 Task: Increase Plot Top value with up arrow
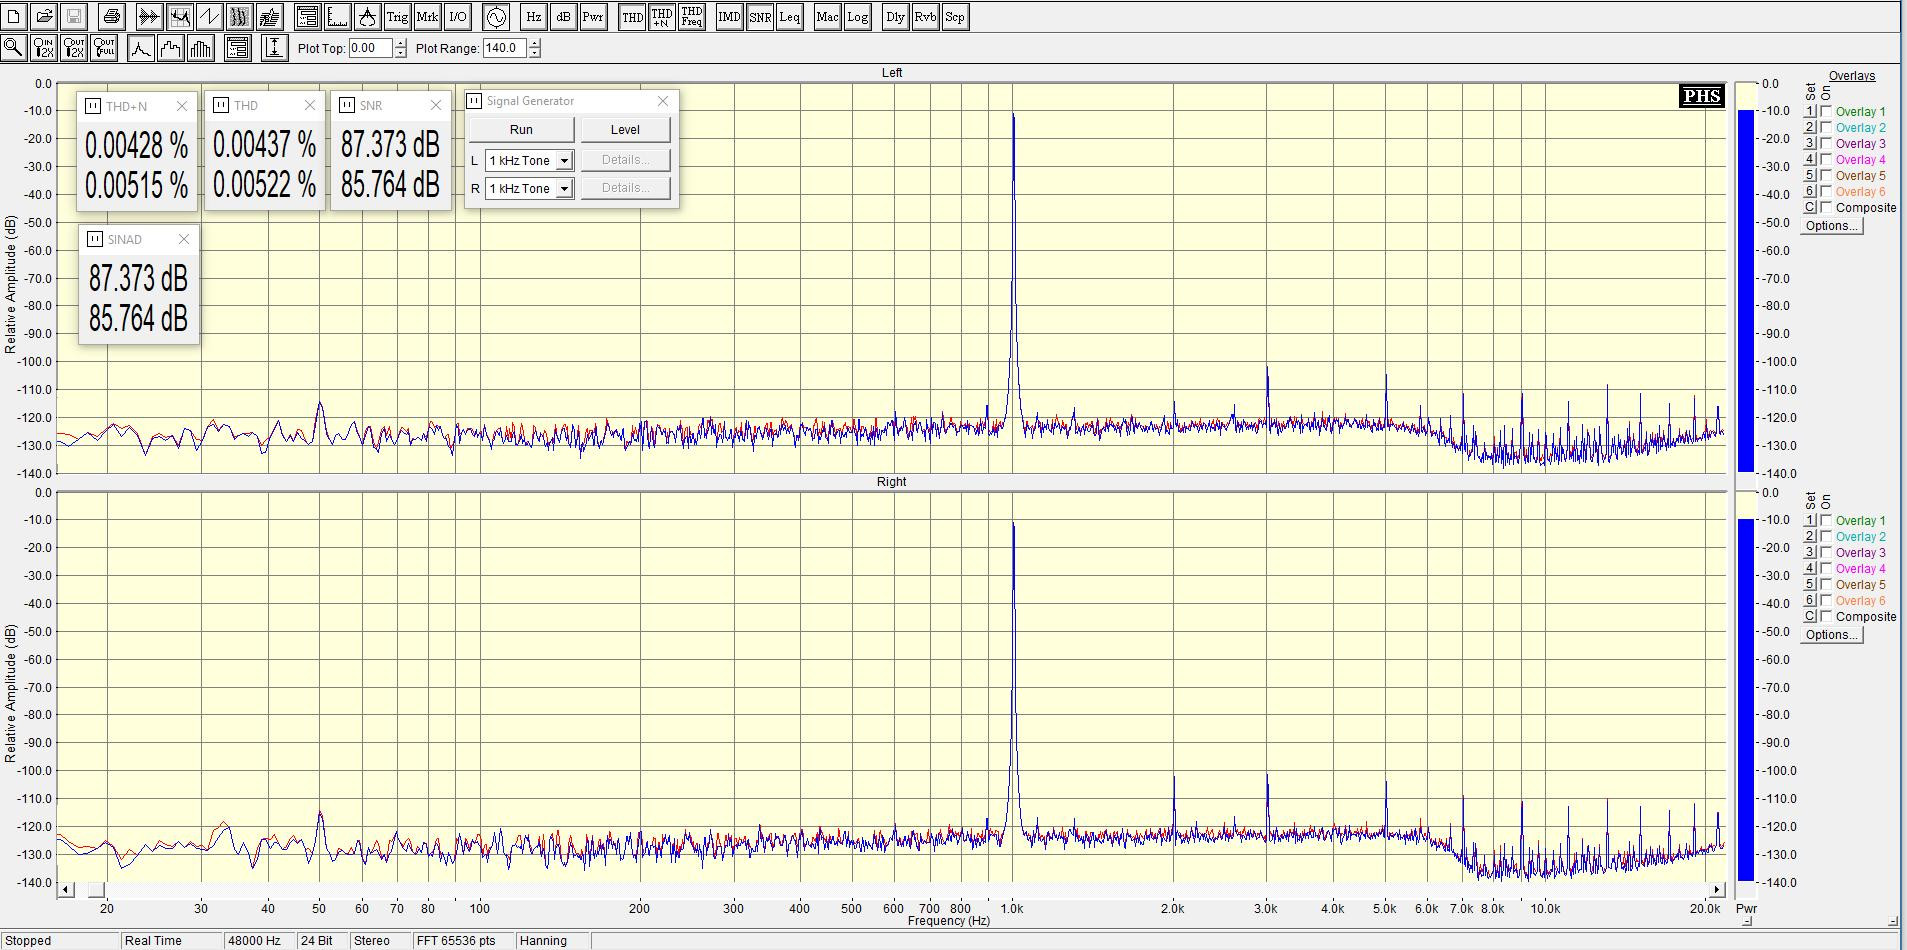point(401,43)
